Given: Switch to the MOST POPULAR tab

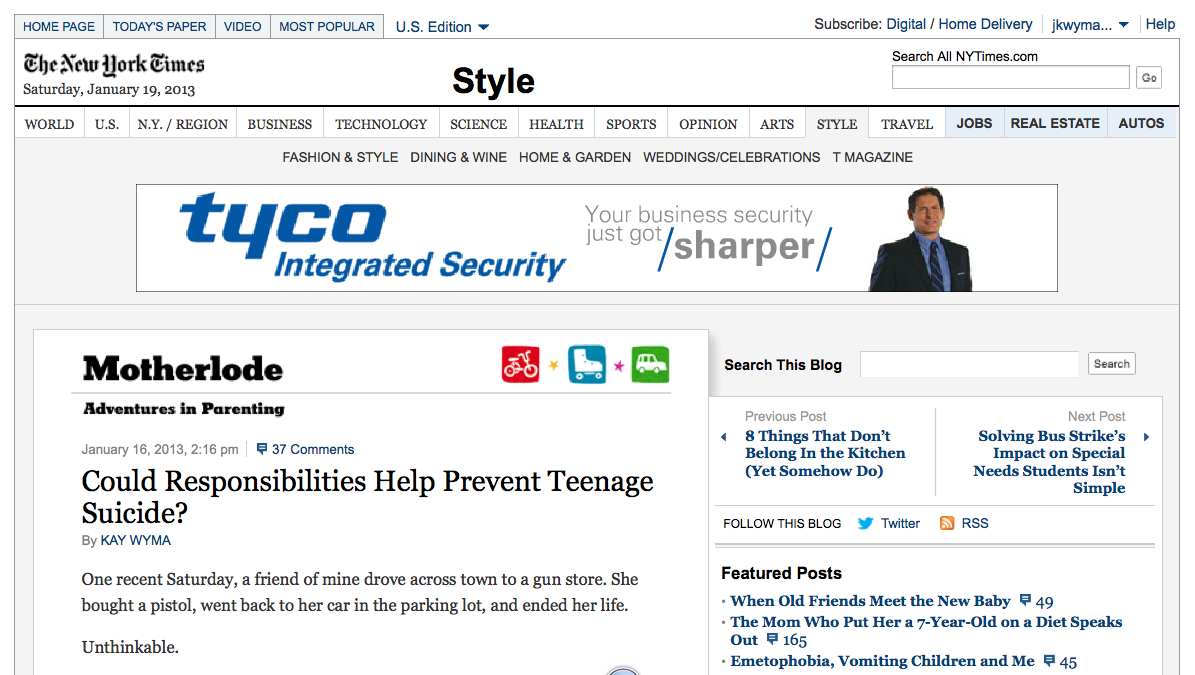Looking at the screenshot, I should coord(327,27).
